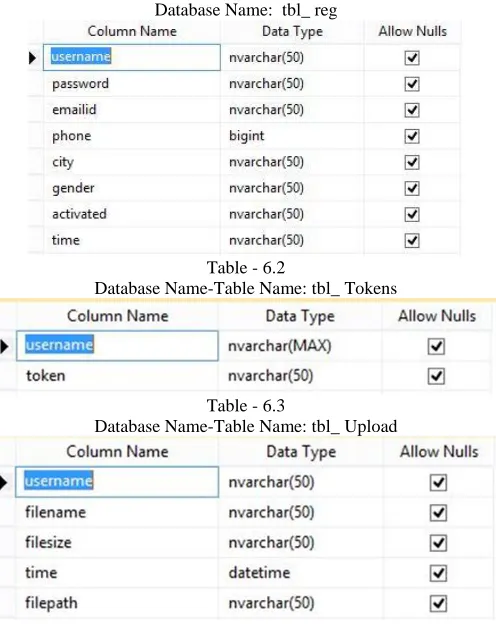Screen dimensions: 496x632
Task: Toggle Allow Nulls checkbox for token row
Action: tap(436, 376)
